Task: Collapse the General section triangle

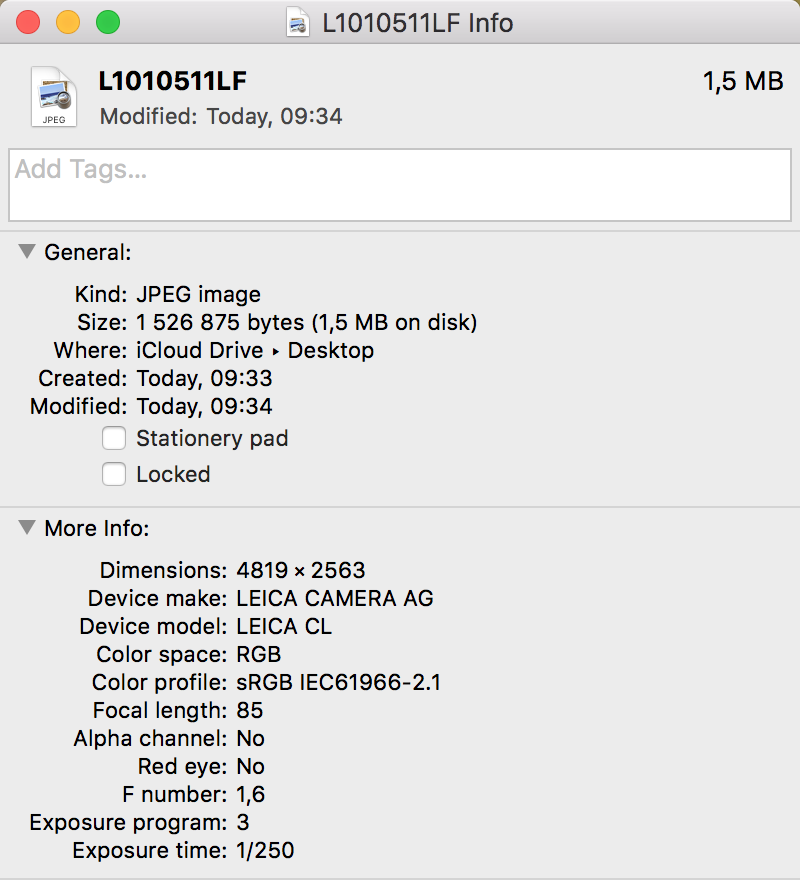Action: (27, 252)
